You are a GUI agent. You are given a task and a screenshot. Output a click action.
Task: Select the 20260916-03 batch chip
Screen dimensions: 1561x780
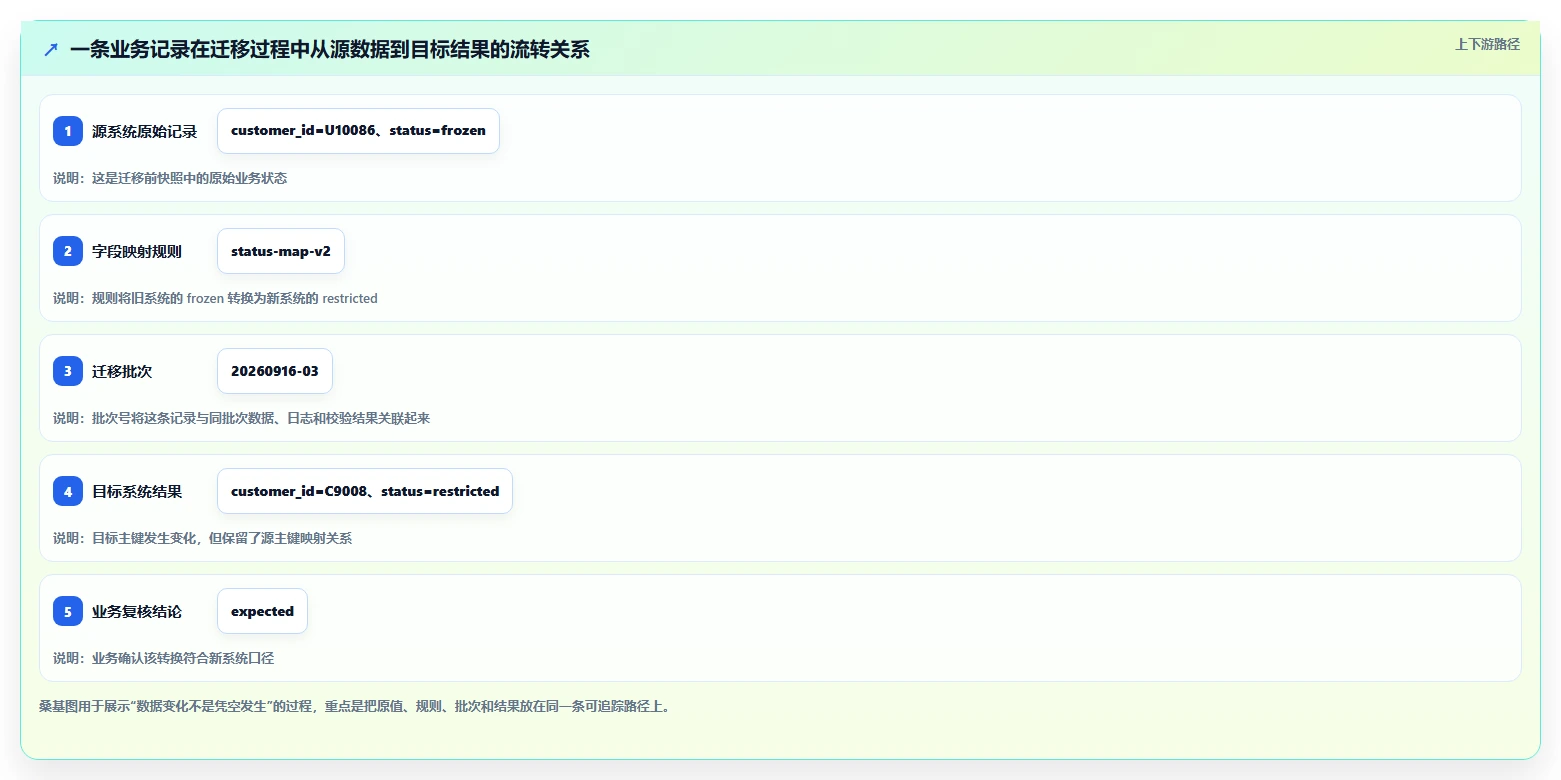[x=275, y=371]
